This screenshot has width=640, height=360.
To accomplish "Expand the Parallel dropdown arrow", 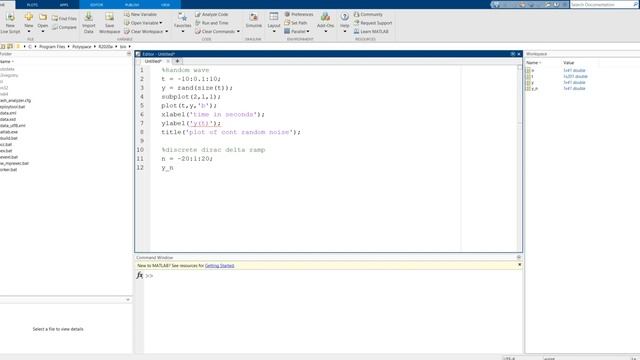I will pyautogui.click(x=308, y=31).
